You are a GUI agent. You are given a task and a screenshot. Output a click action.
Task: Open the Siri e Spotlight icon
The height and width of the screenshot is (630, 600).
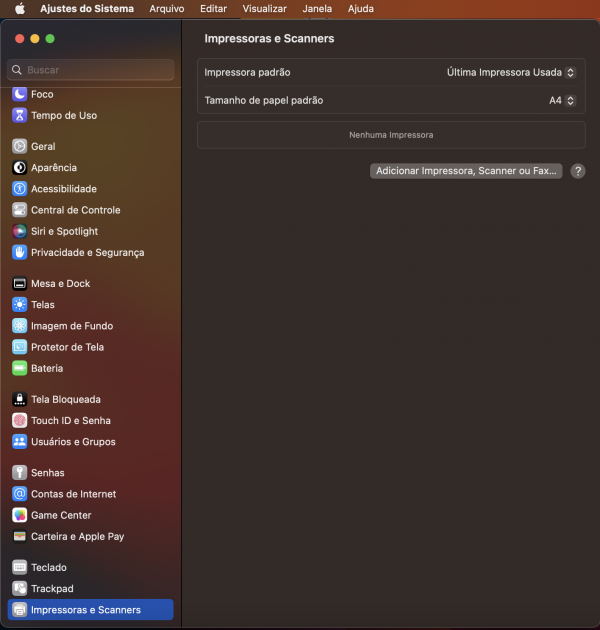point(19,231)
